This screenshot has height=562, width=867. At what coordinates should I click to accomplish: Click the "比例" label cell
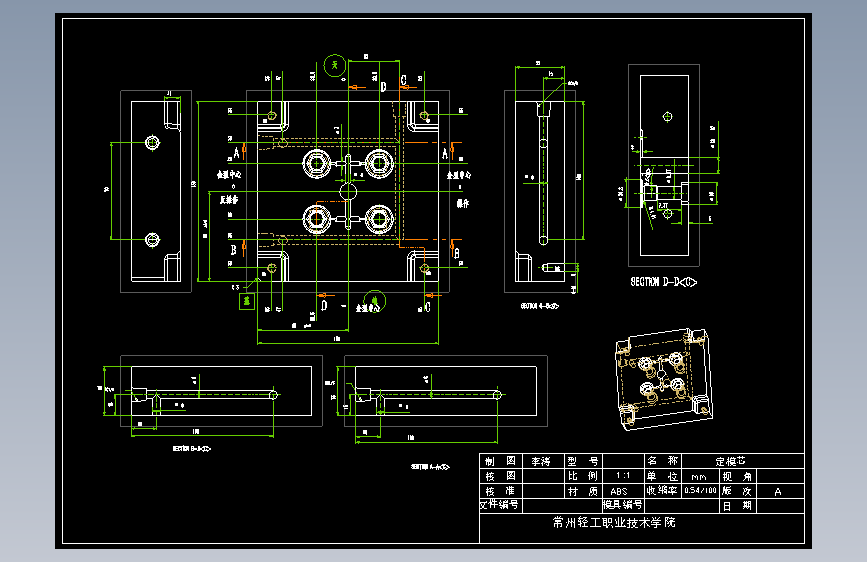(583, 476)
